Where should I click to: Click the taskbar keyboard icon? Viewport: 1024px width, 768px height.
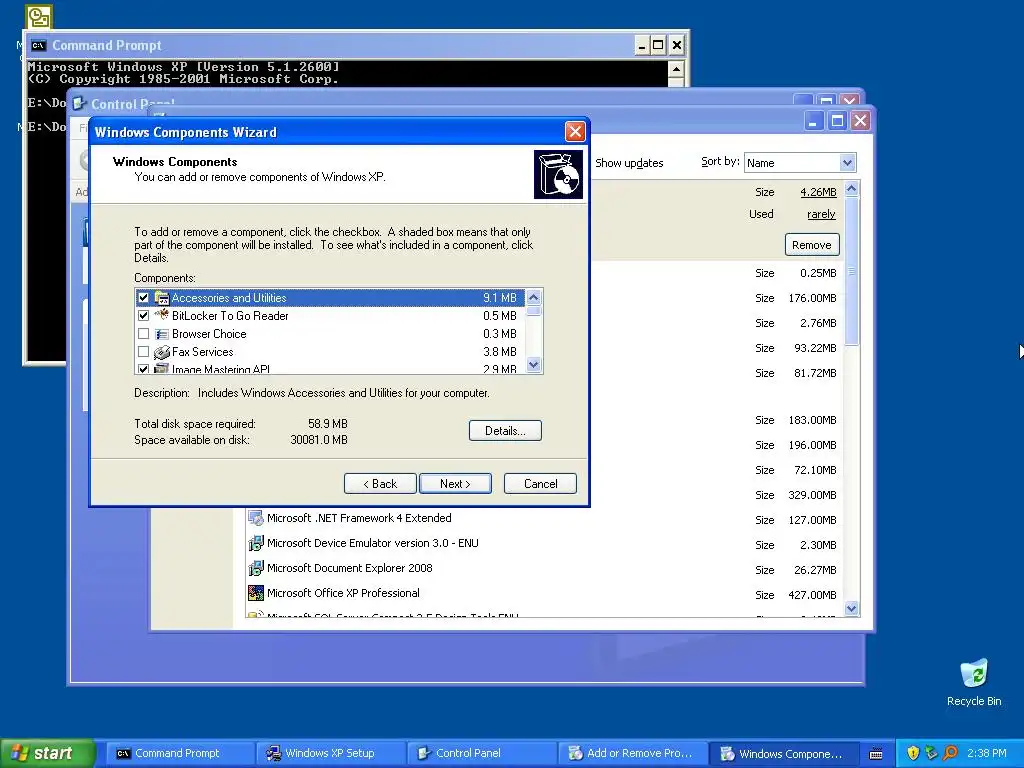tap(876, 754)
